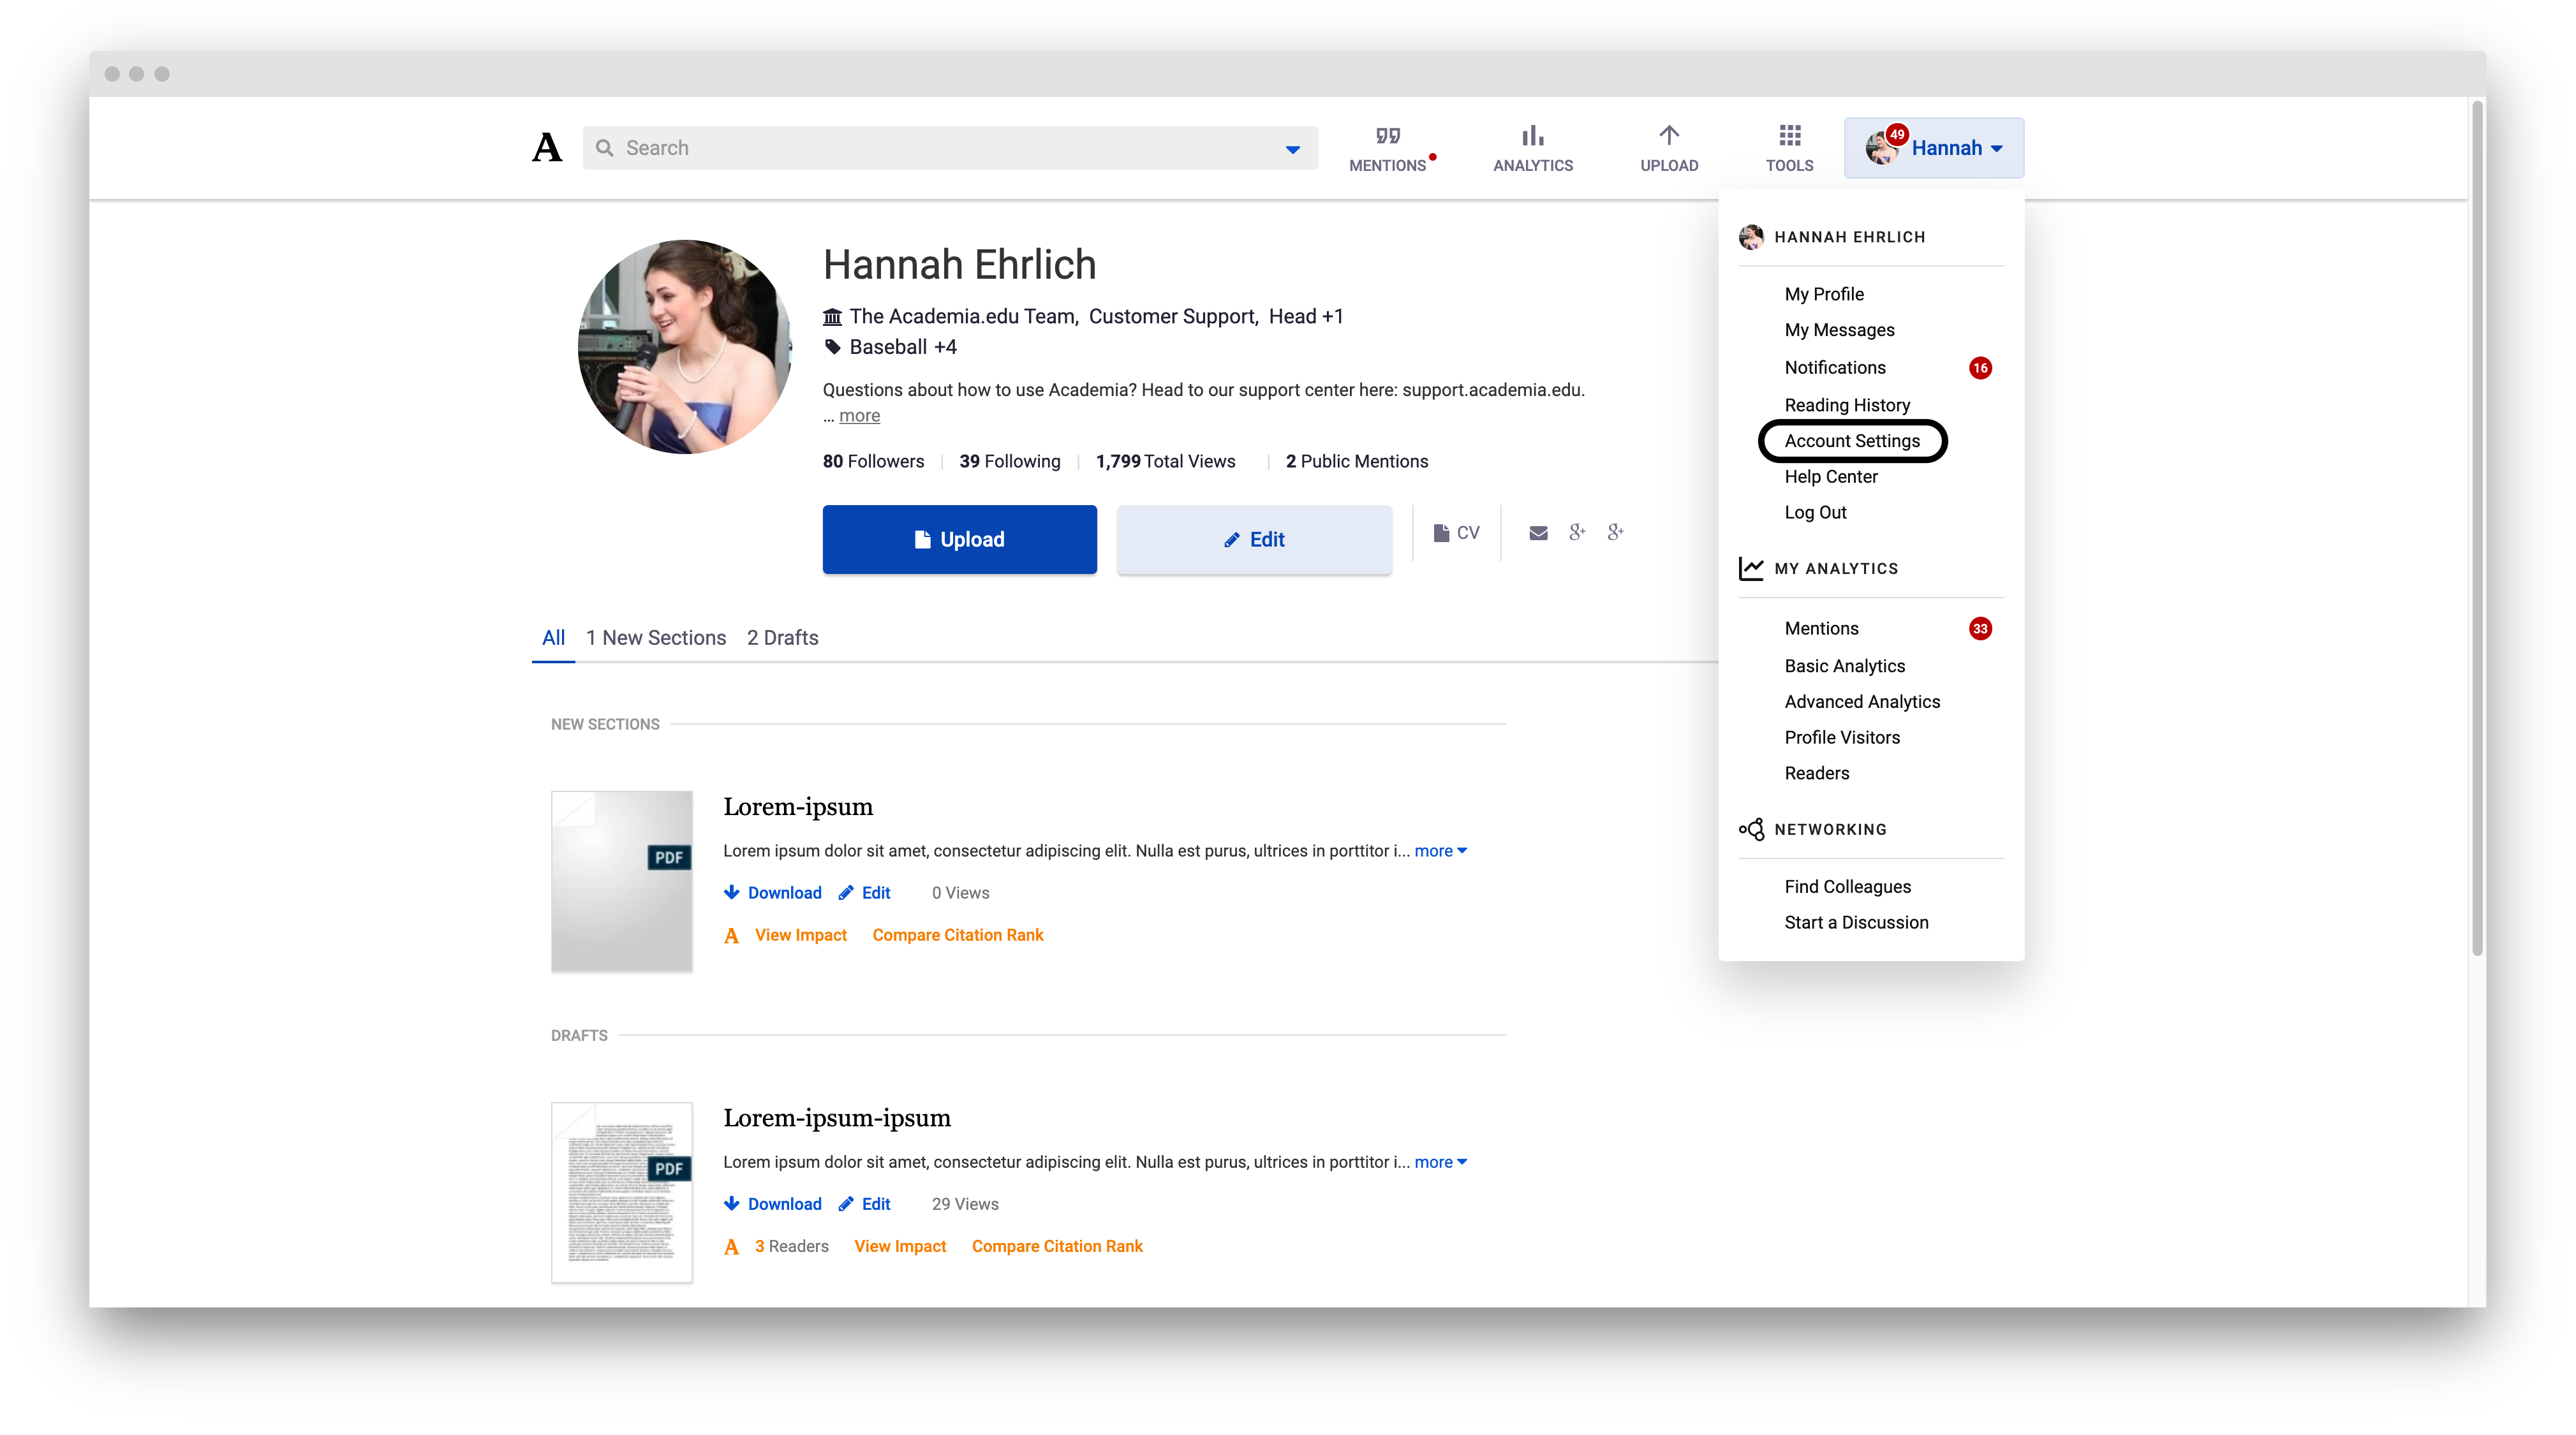This screenshot has height=1435, width=2576.
Task: Download the Lorem-ipsum paper
Action: click(772, 893)
